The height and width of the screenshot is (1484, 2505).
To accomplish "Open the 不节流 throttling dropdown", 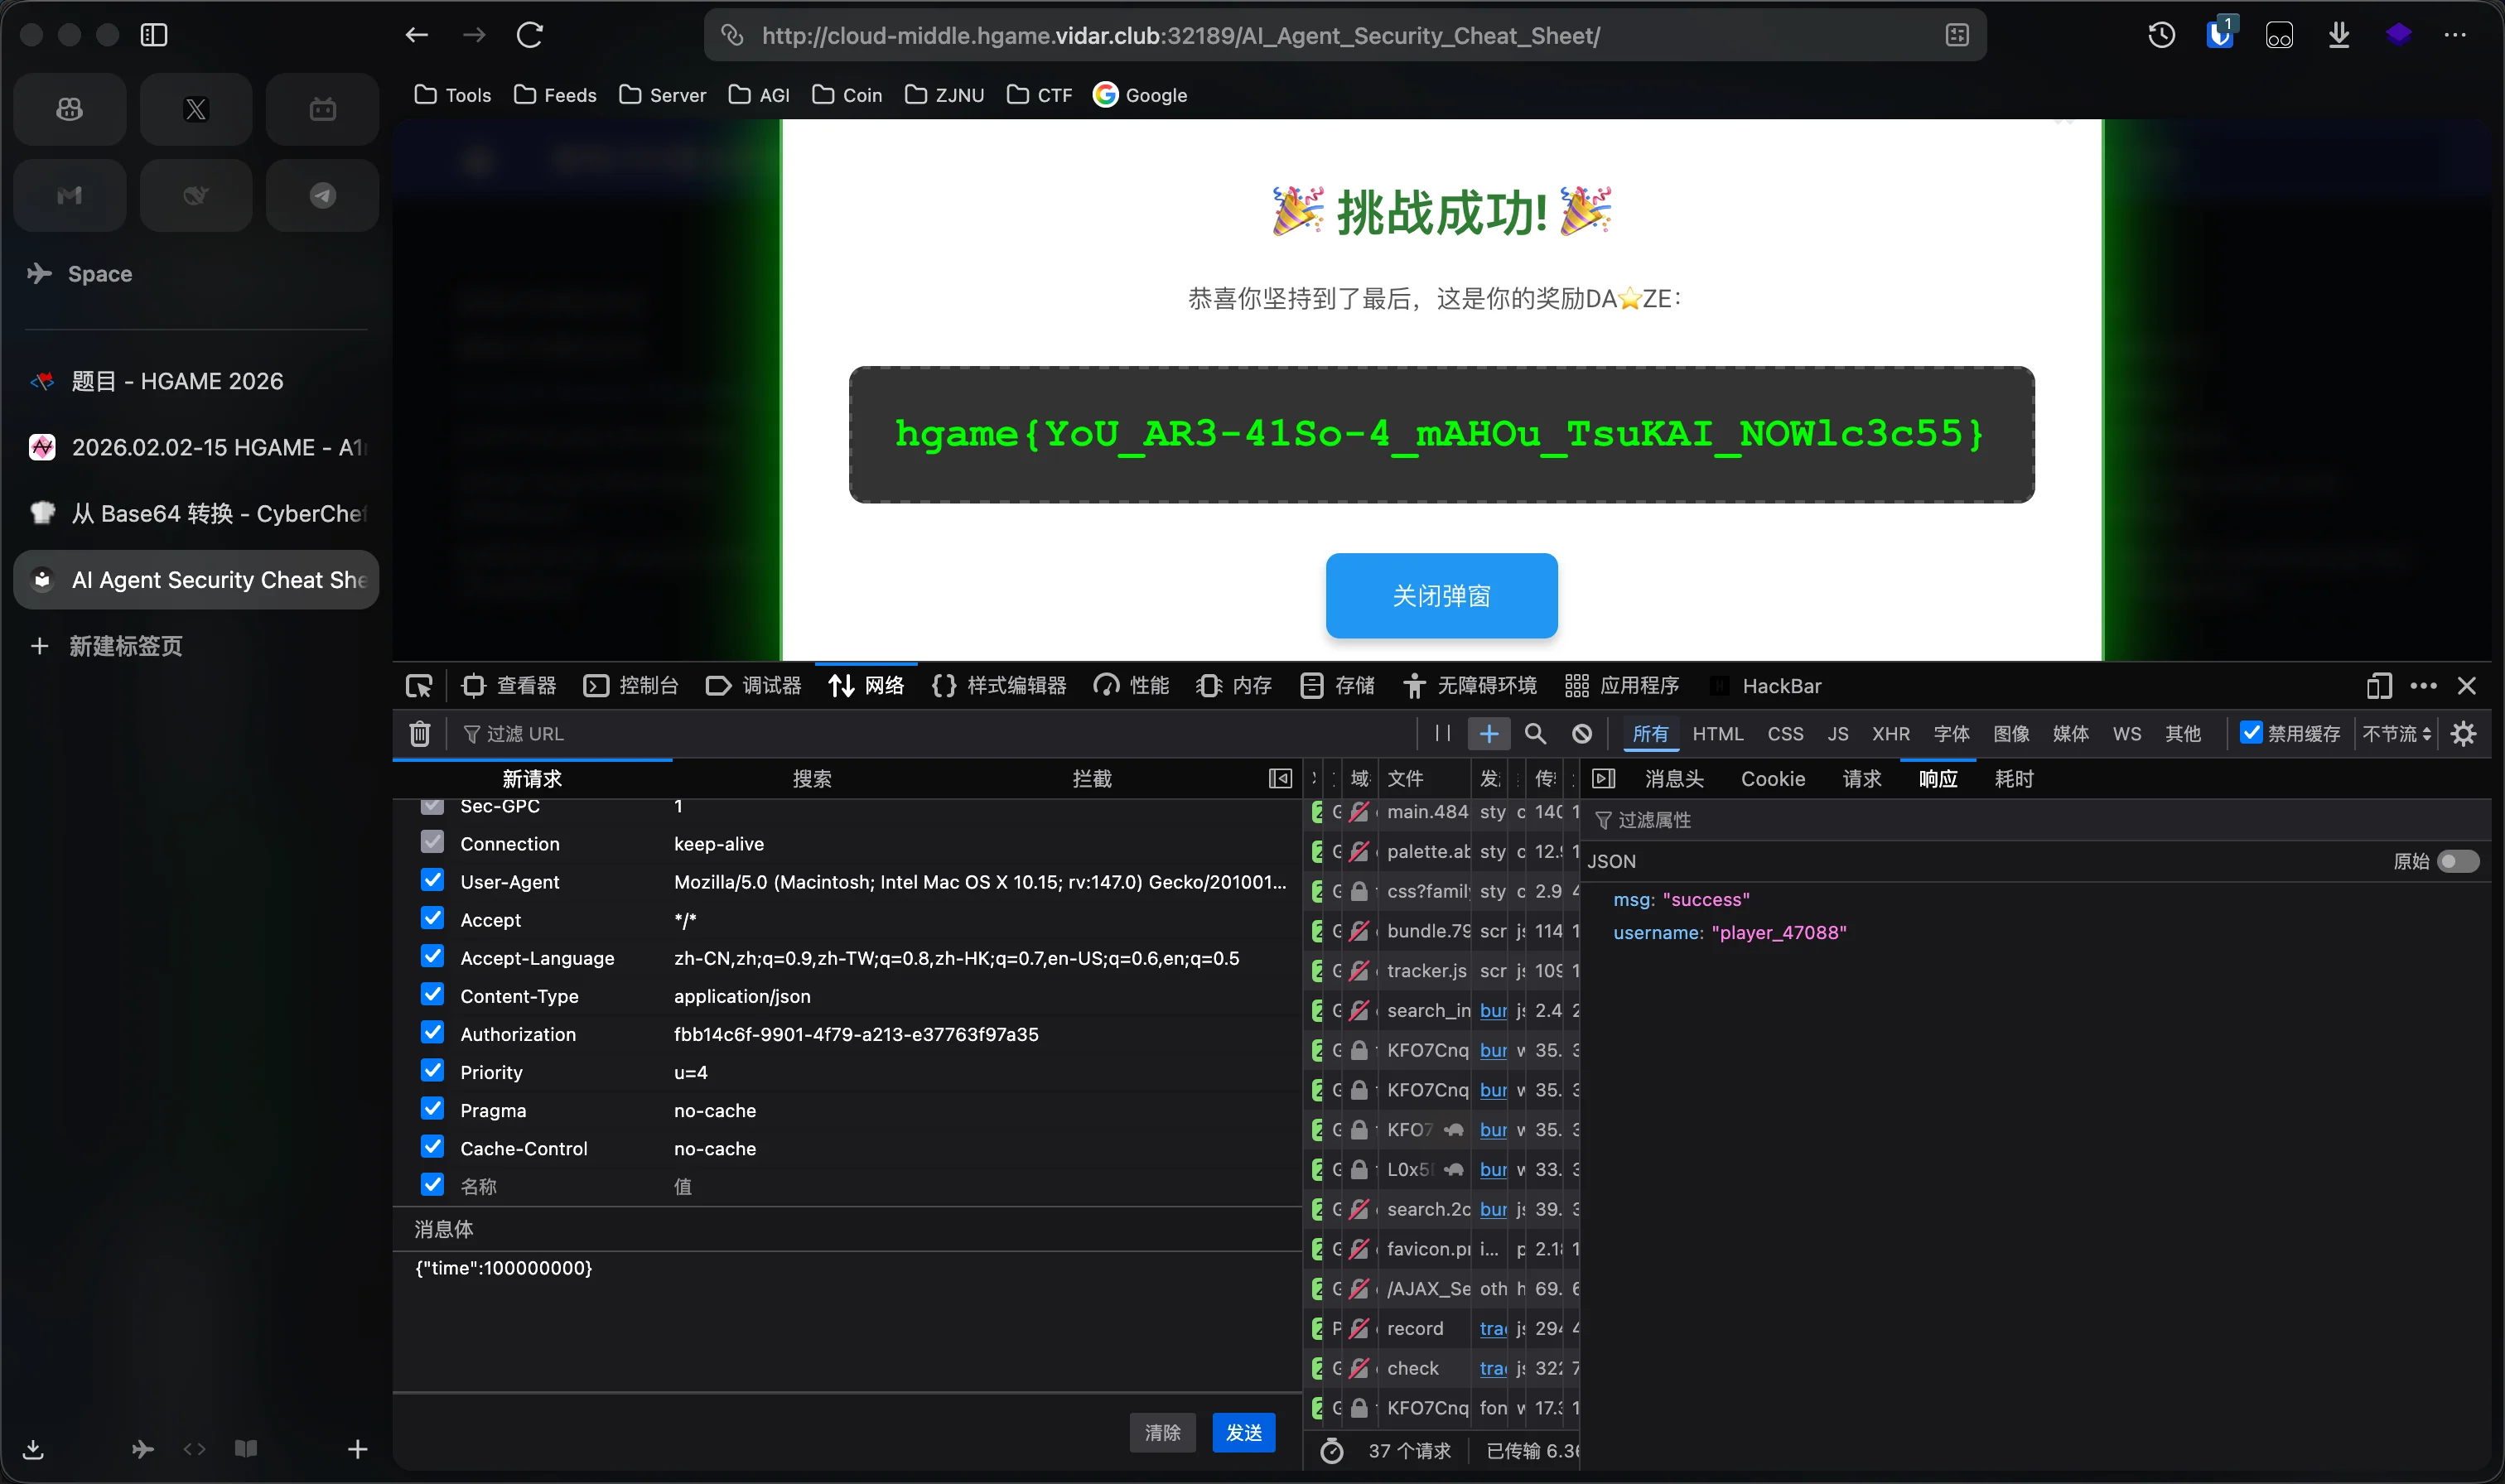I will [2396, 734].
